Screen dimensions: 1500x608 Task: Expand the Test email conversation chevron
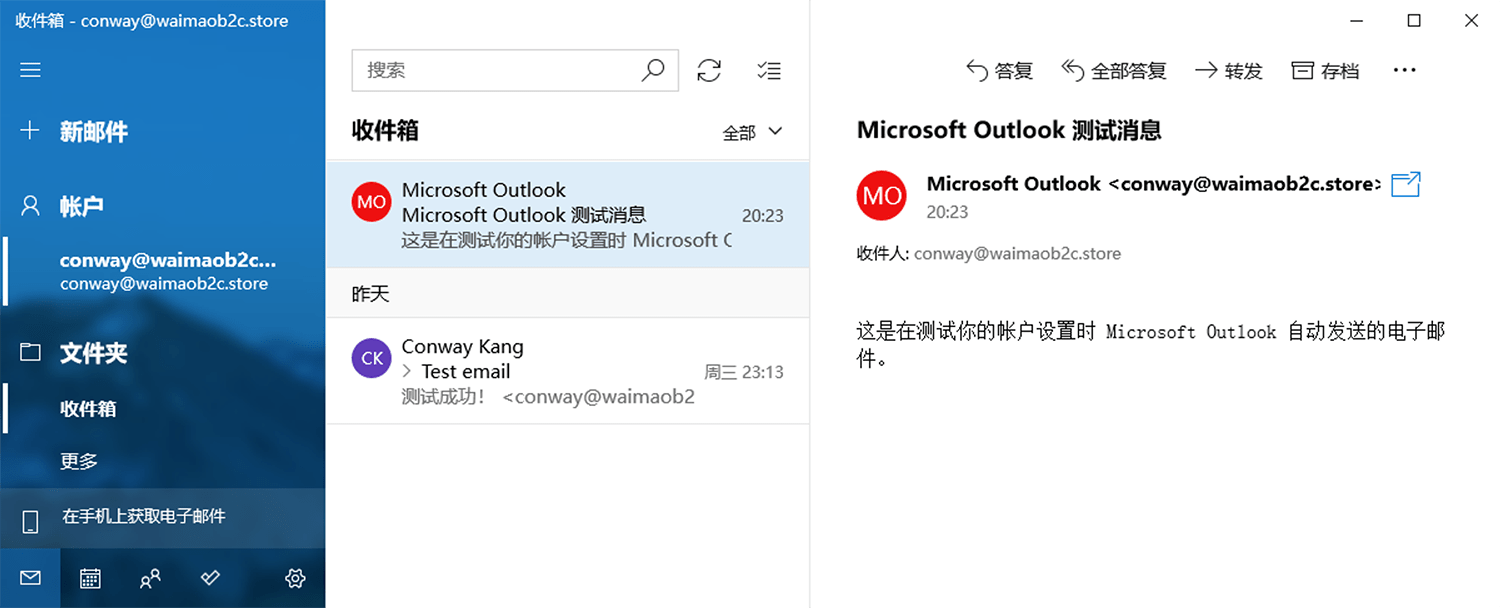pos(407,372)
